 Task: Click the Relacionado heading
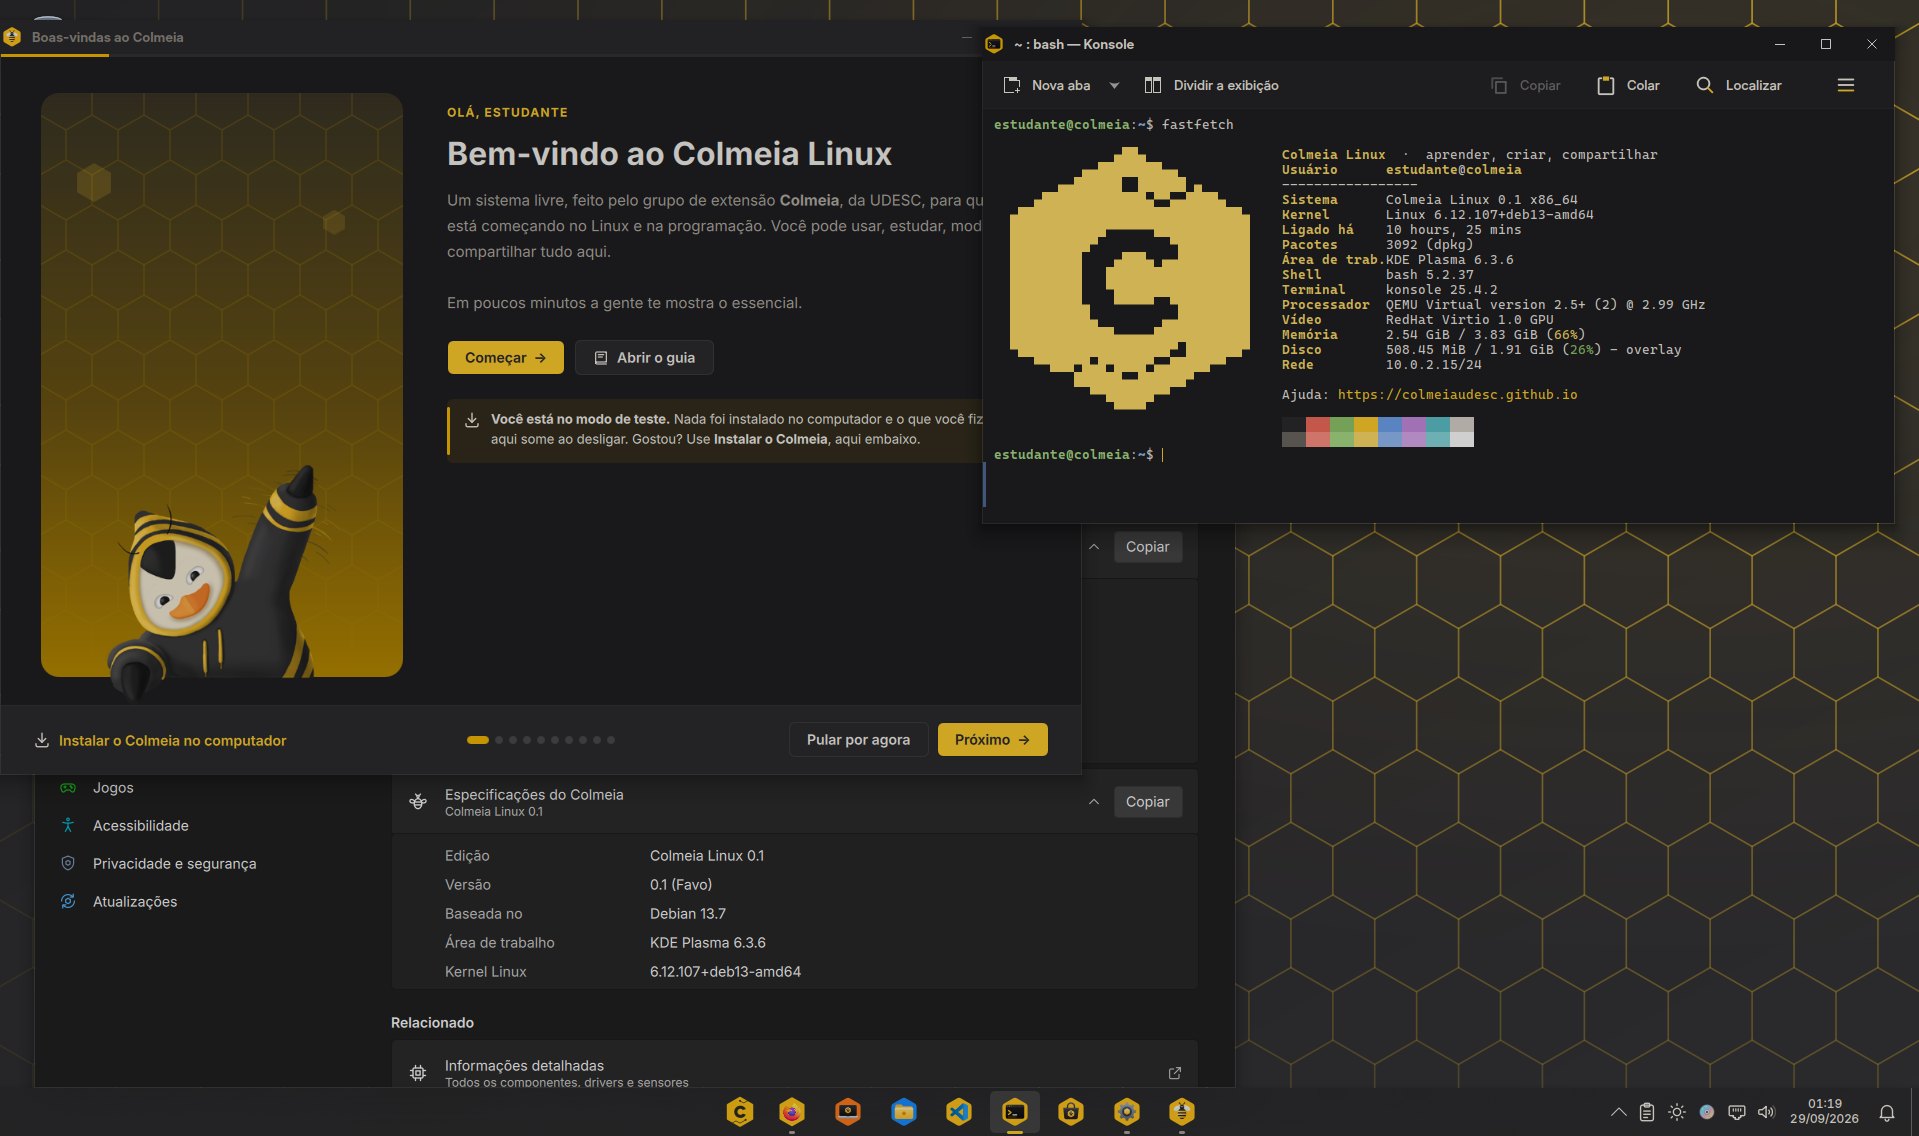click(432, 1023)
